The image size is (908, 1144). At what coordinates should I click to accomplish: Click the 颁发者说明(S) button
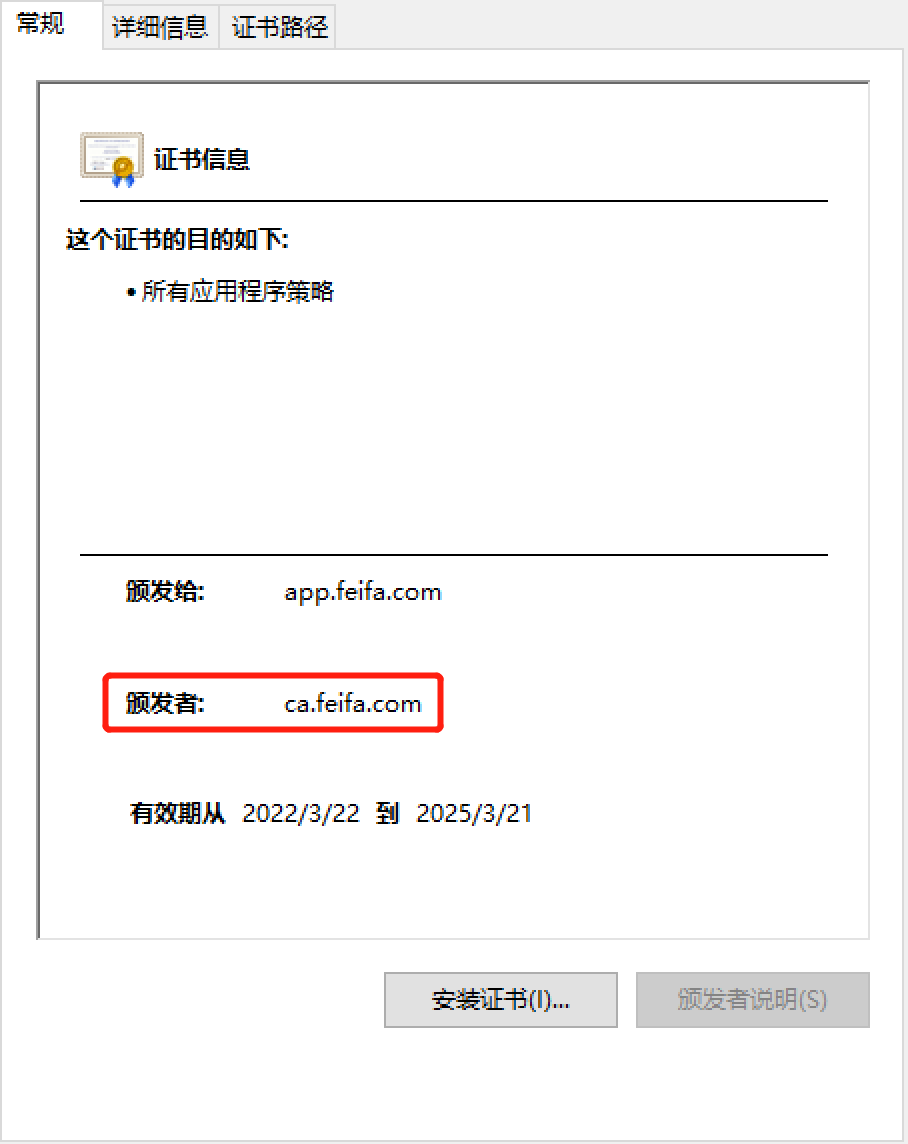click(x=753, y=1000)
